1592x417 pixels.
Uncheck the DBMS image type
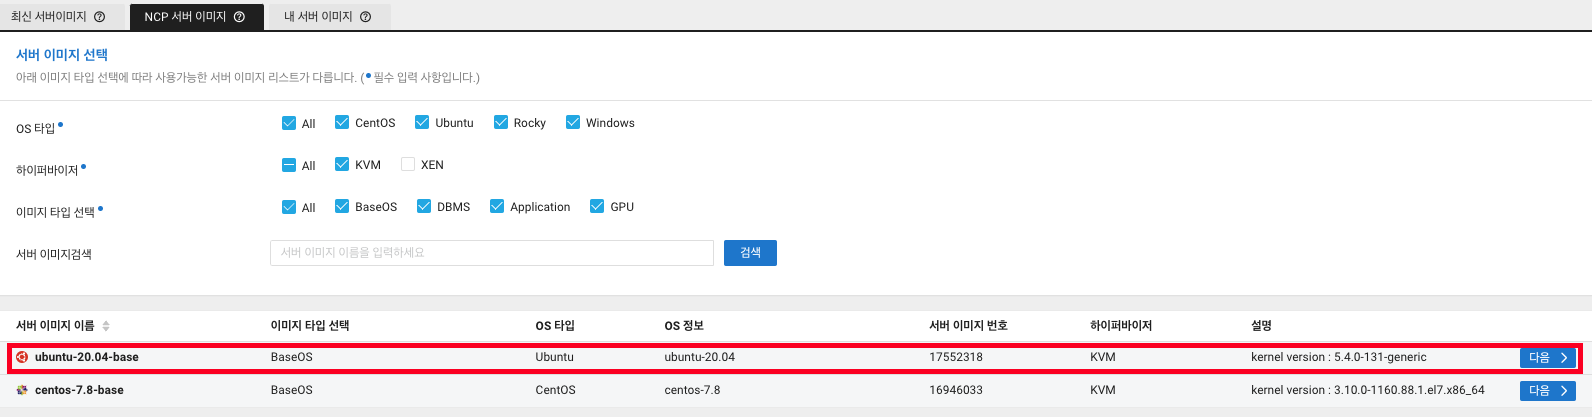(424, 206)
